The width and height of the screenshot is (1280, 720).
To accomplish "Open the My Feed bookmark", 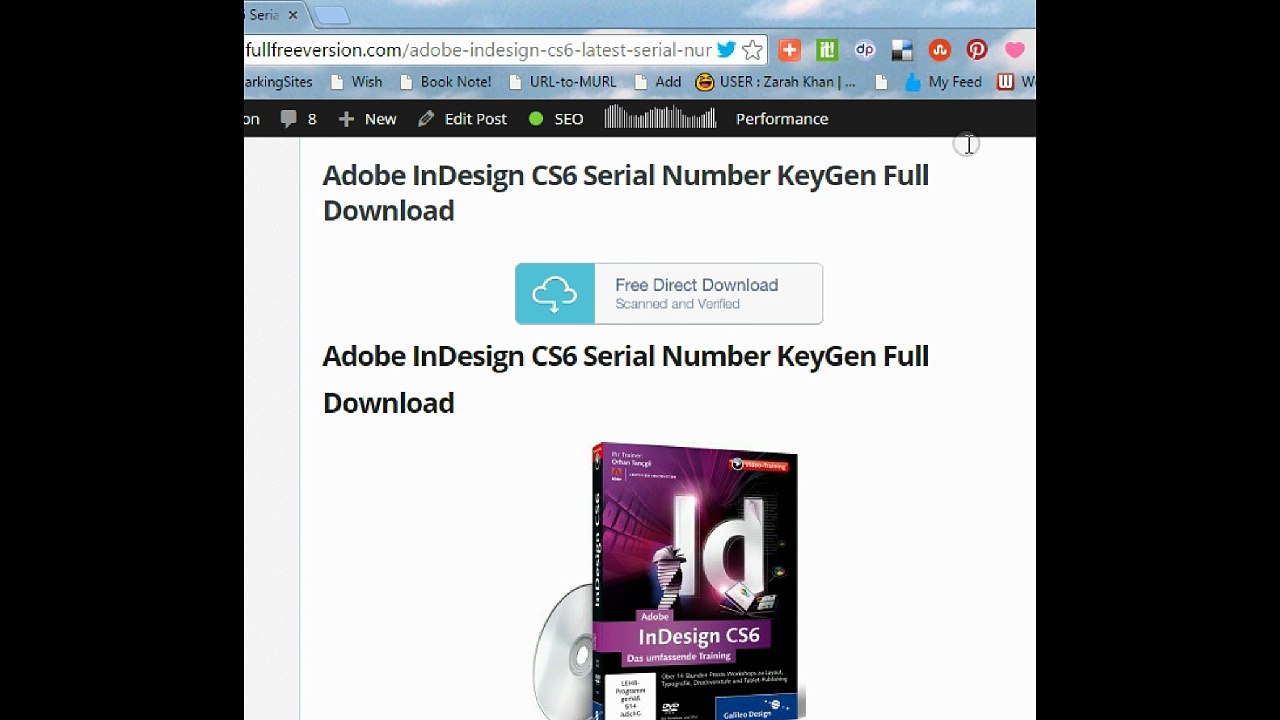I will pyautogui.click(x=943, y=82).
